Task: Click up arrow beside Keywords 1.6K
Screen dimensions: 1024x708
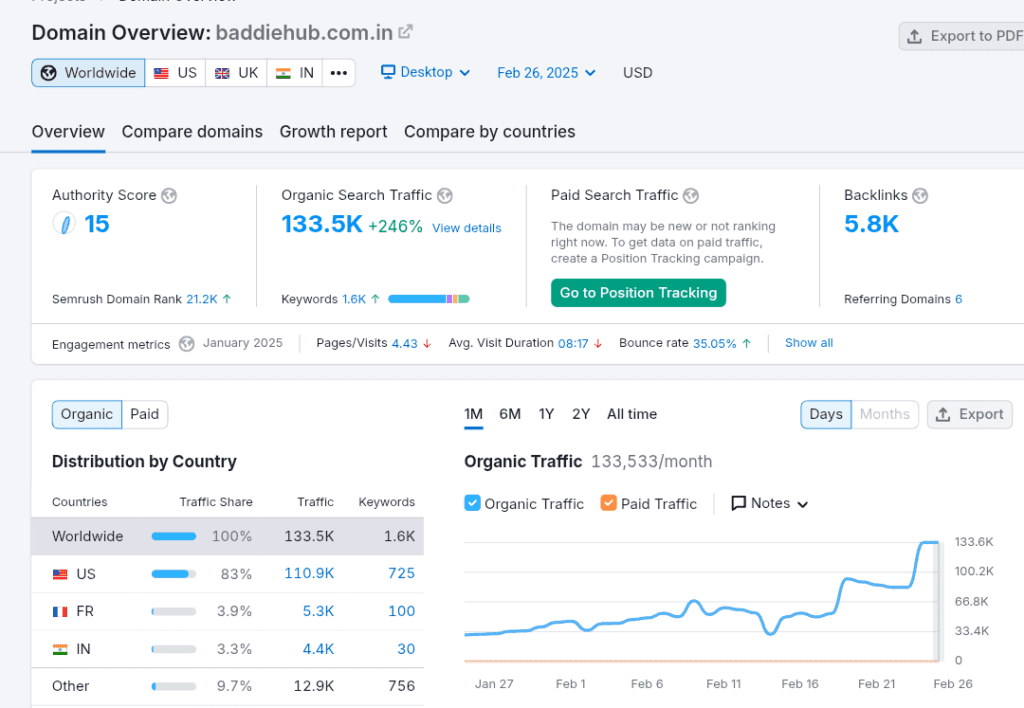Action: [x=376, y=298]
